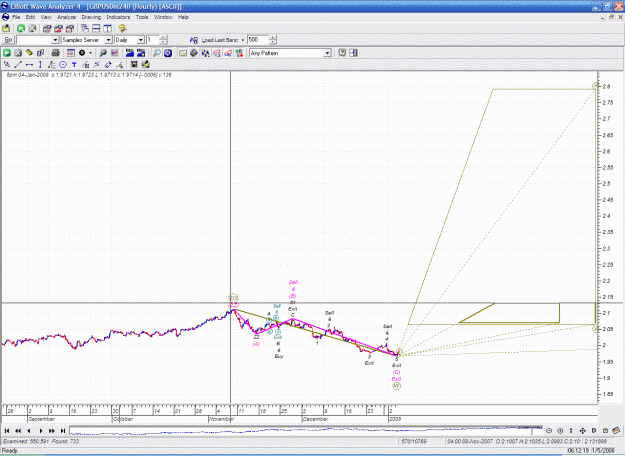Open the Analyze menu

tap(67, 17)
